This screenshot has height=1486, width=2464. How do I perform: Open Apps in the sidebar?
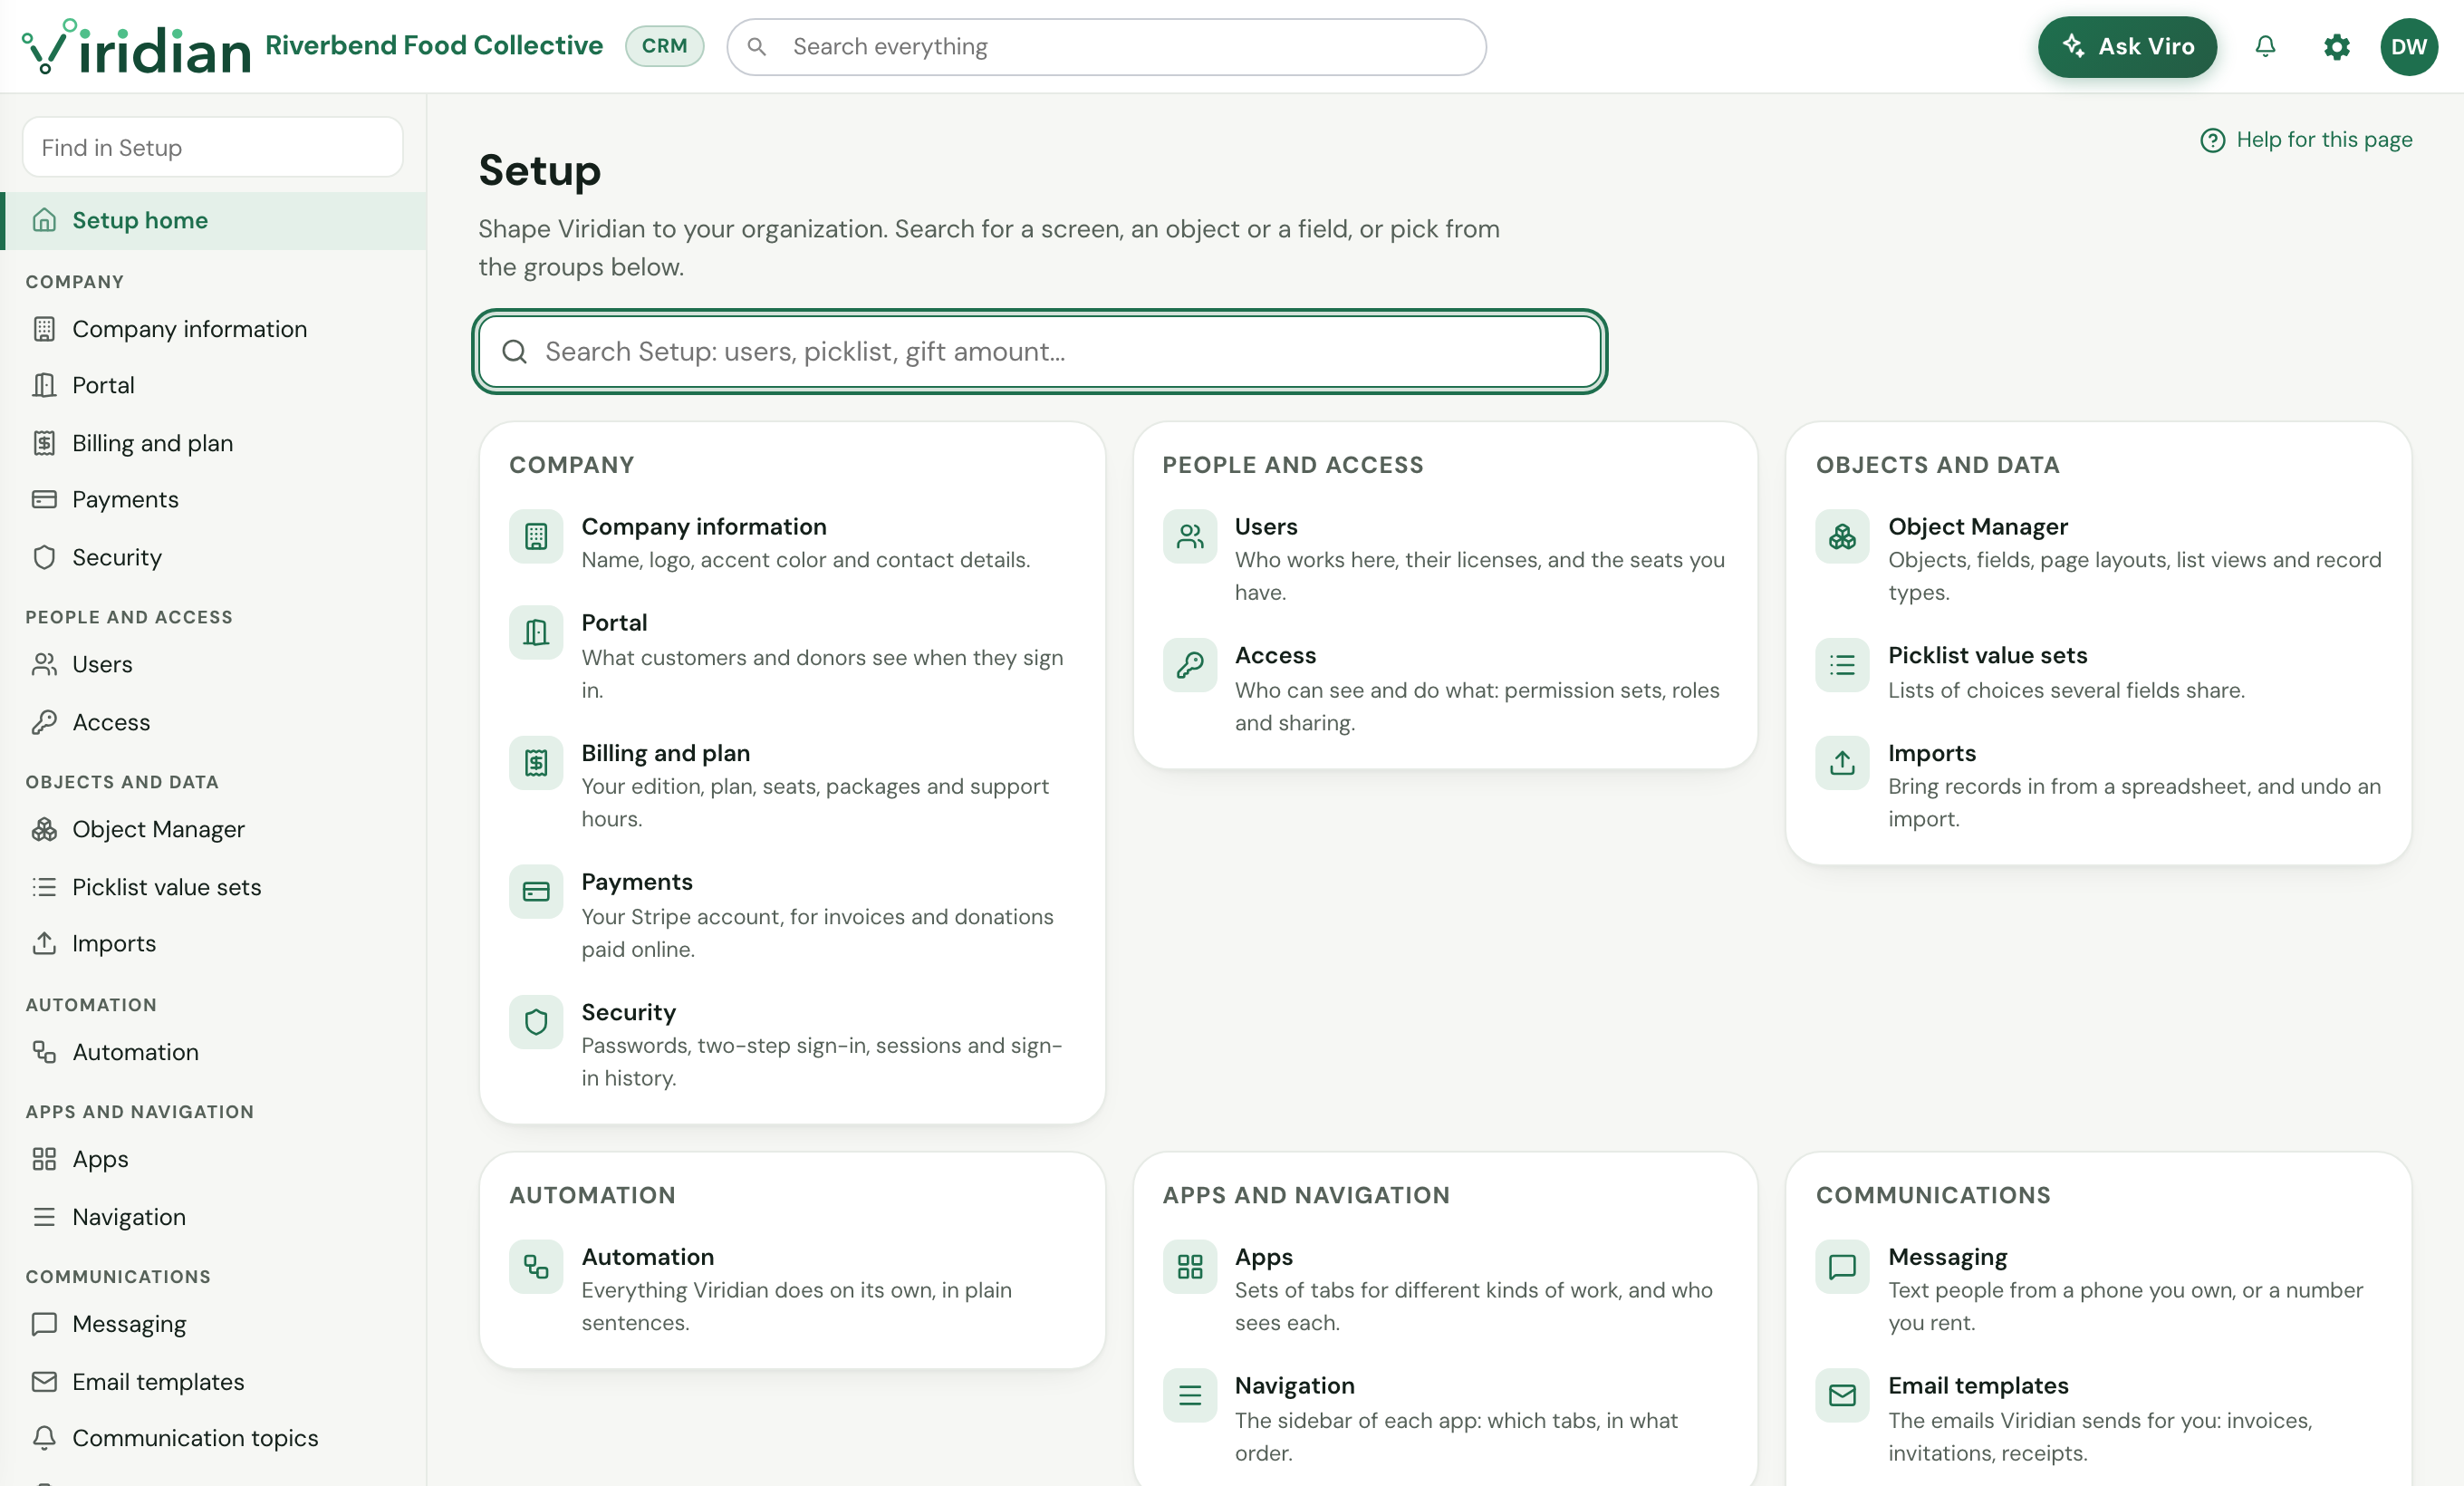pyautogui.click(x=213, y=1159)
